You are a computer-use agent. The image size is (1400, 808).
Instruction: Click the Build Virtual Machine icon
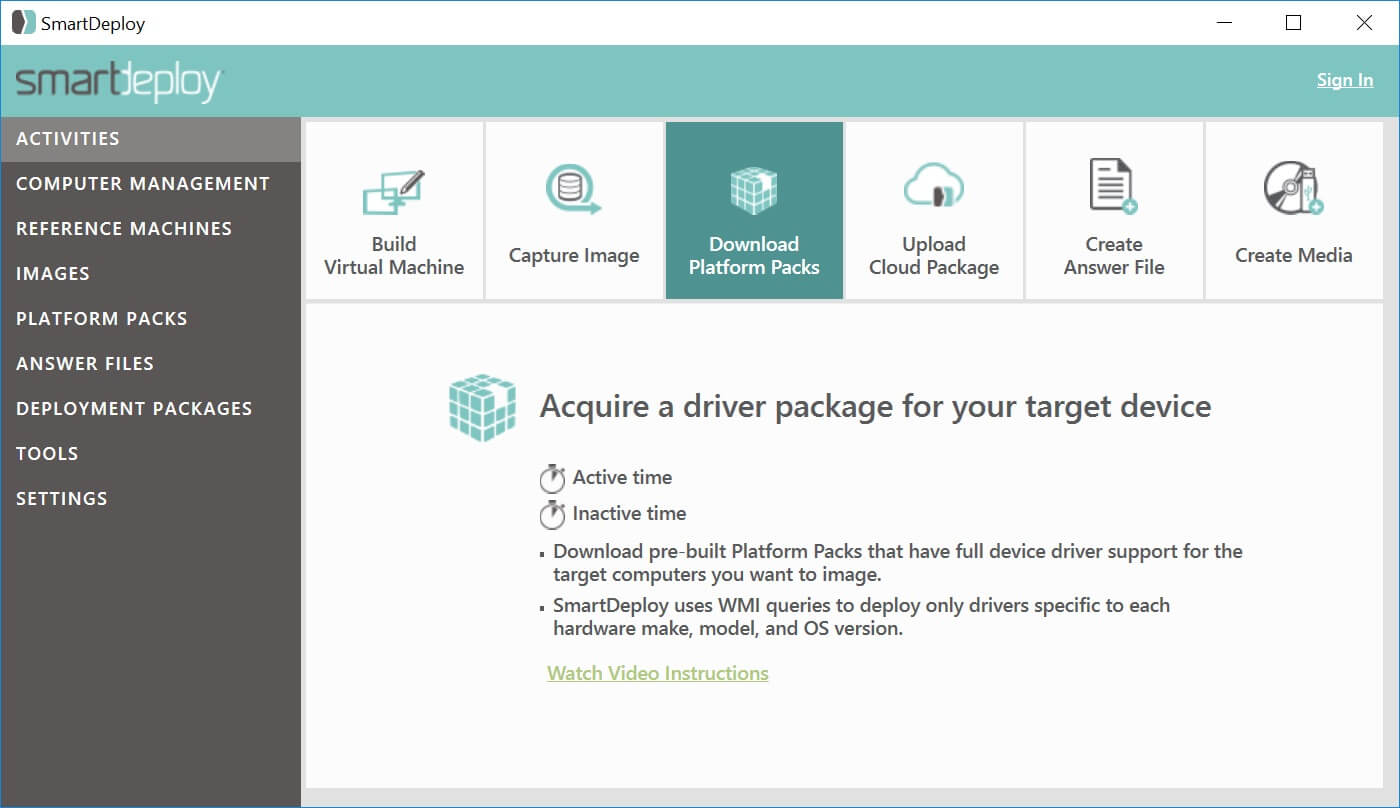click(393, 192)
